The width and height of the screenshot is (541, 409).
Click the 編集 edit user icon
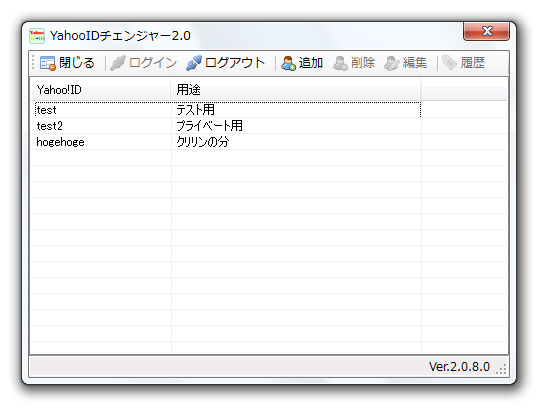(x=392, y=63)
